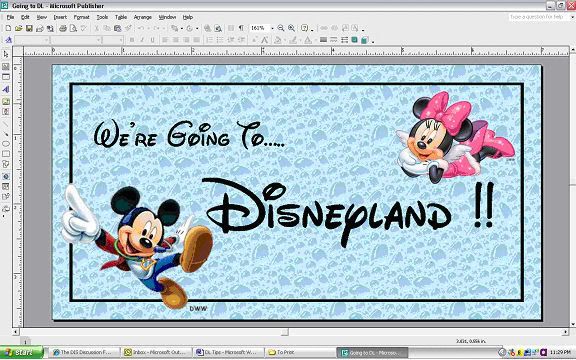Image resolution: width=576 pixels, height=360 pixels.
Task: Open the Format menu
Action: (x=82, y=17)
